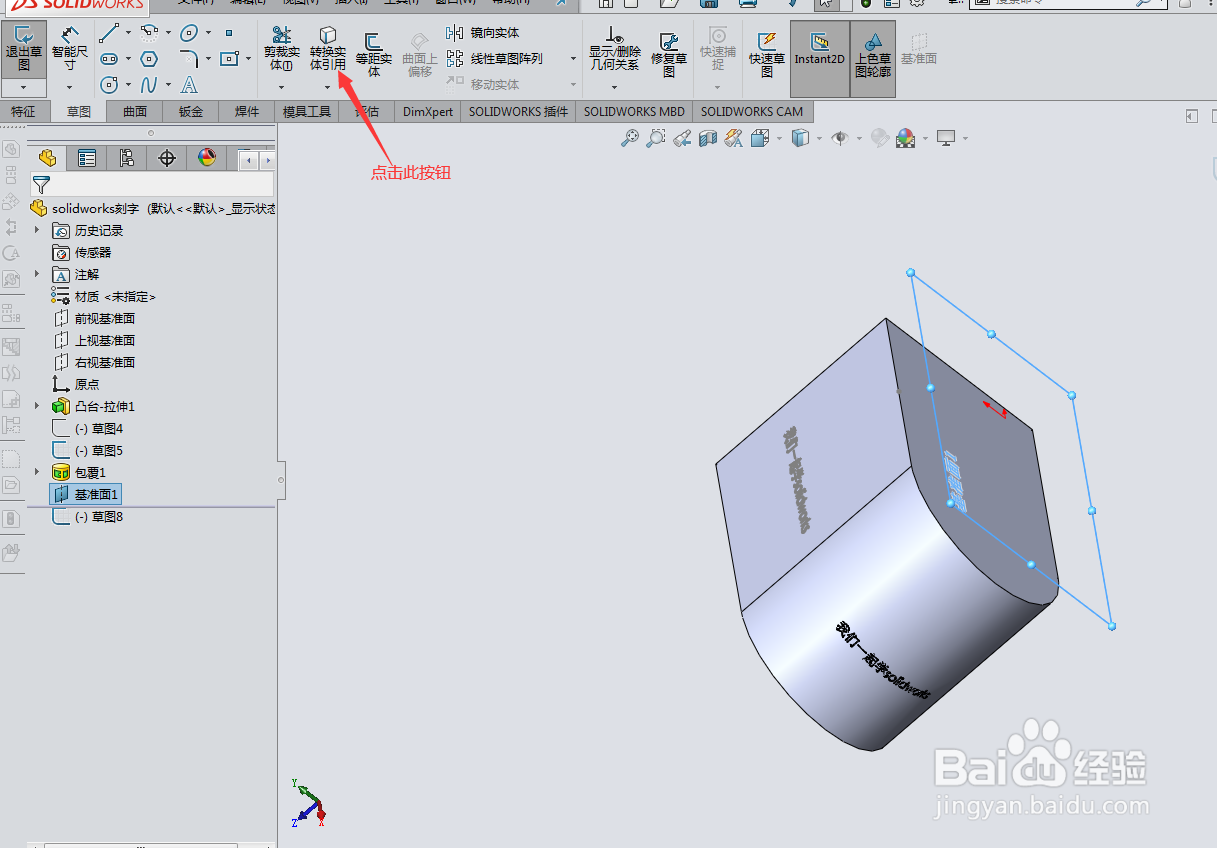Viewport: 1217px width, 848px height.
Task: Select the Spline sketch tool
Action: tap(149, 85)
